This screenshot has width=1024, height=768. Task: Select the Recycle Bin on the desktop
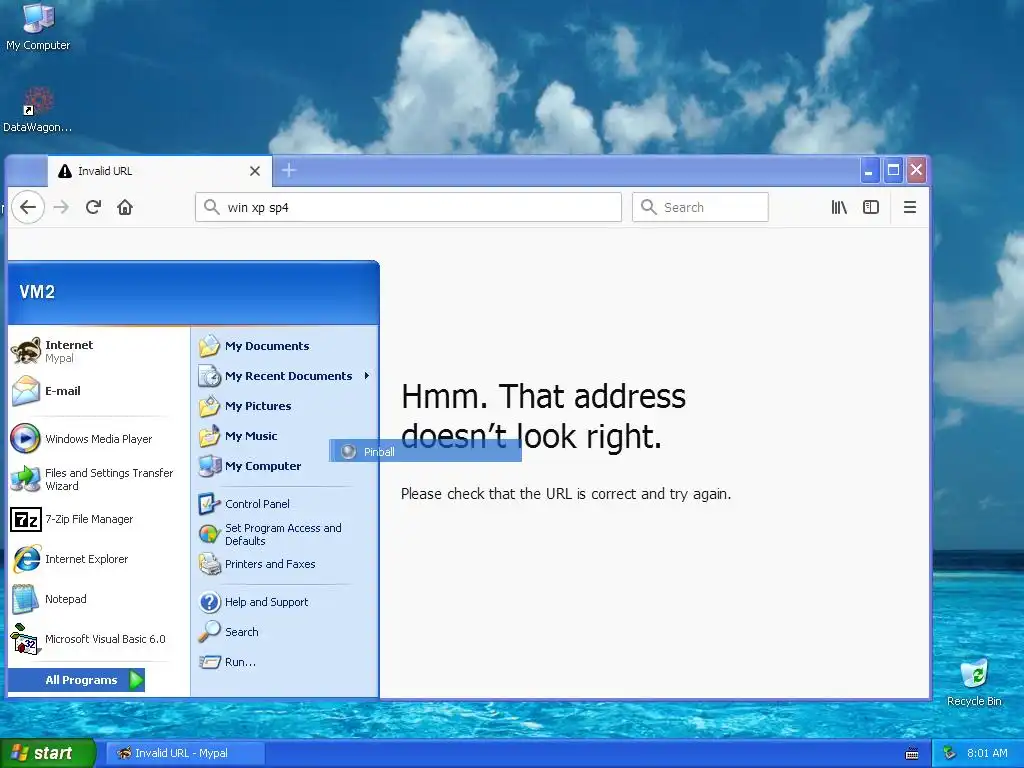click(974, 682)
